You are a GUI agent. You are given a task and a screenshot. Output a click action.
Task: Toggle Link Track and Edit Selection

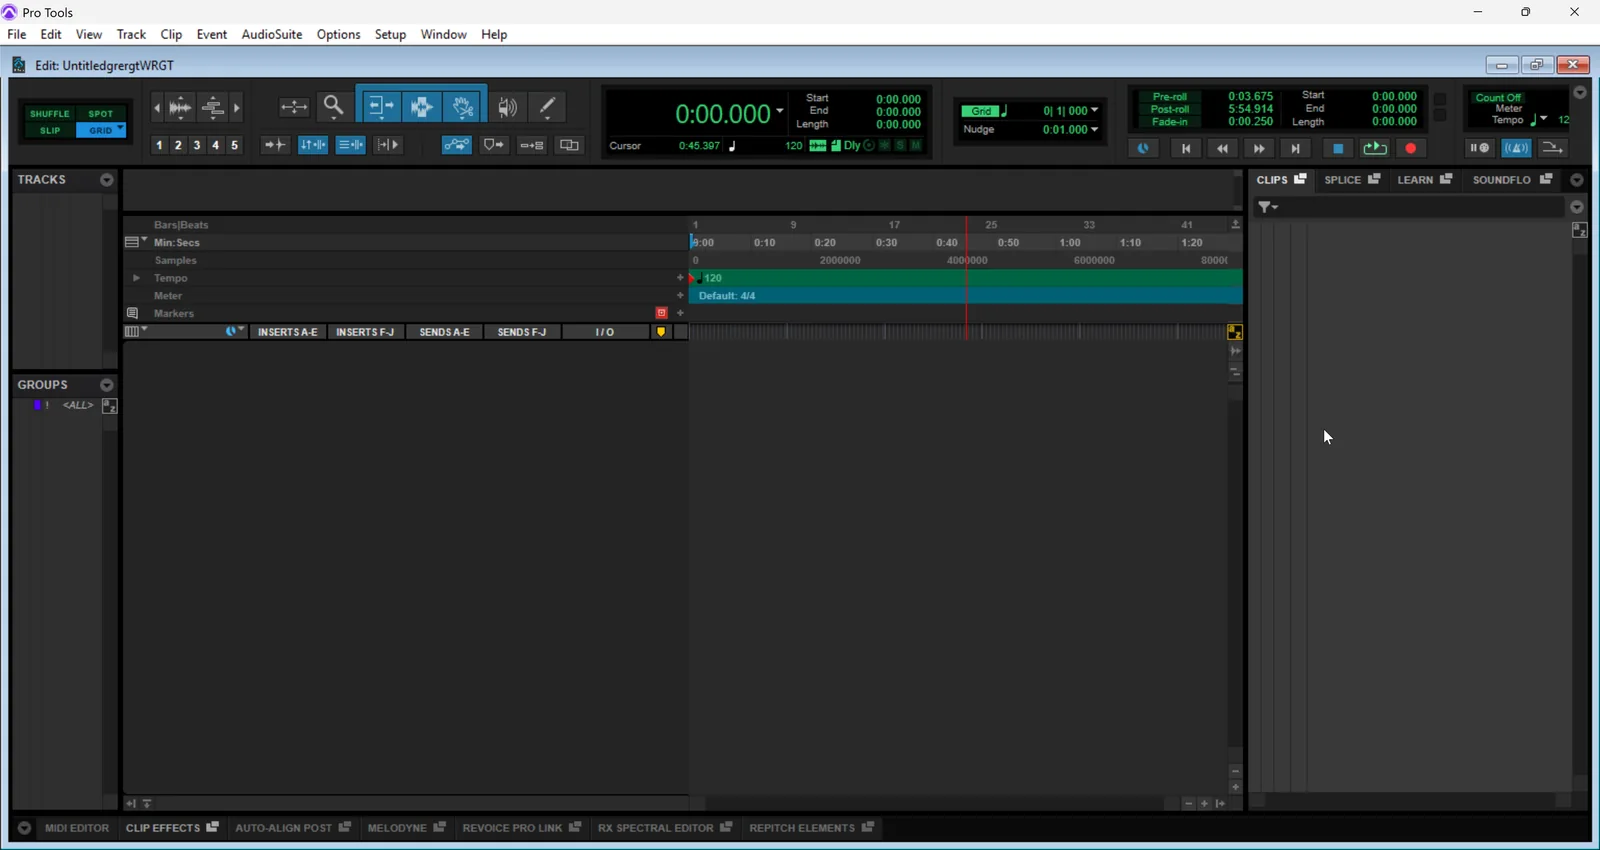[351, 145]
